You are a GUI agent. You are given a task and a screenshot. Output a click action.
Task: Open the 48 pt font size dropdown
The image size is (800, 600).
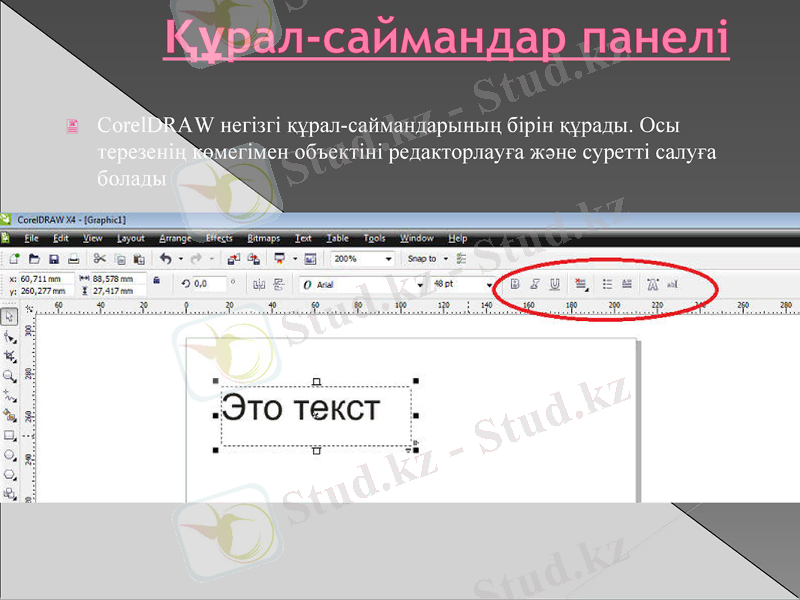click(x=490, y=284)
